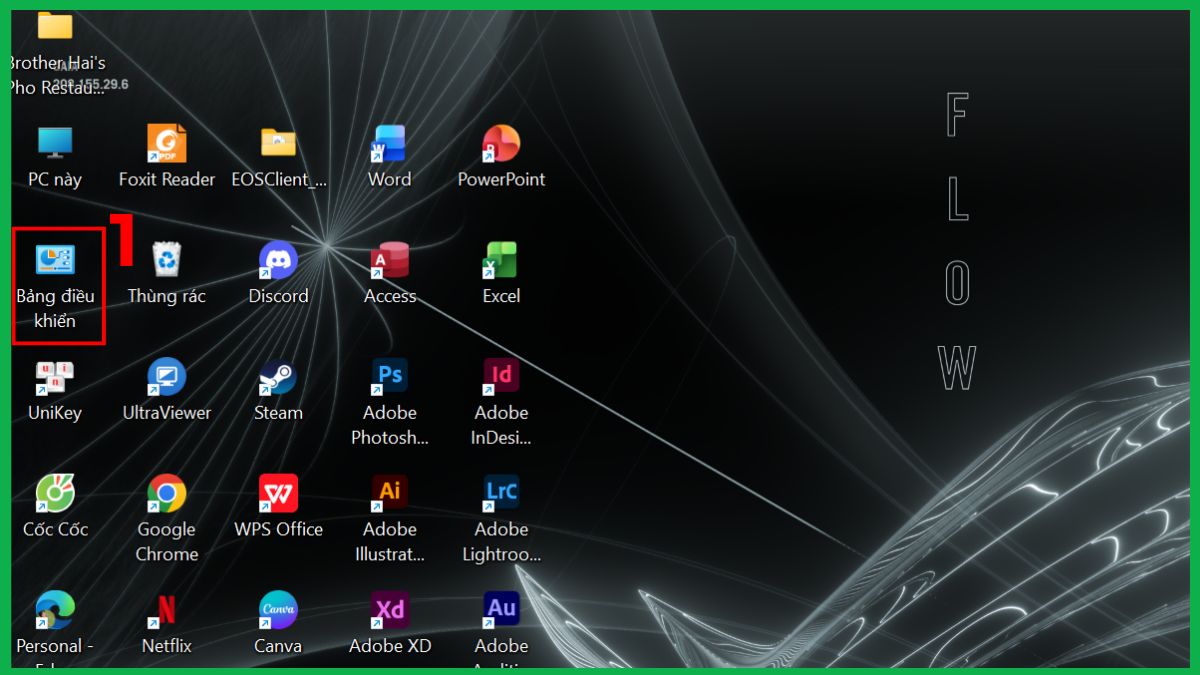Select the Adobe InDesign shortcut
Viewport: 1200px width, 675px height.
click(x=501, y=378)
